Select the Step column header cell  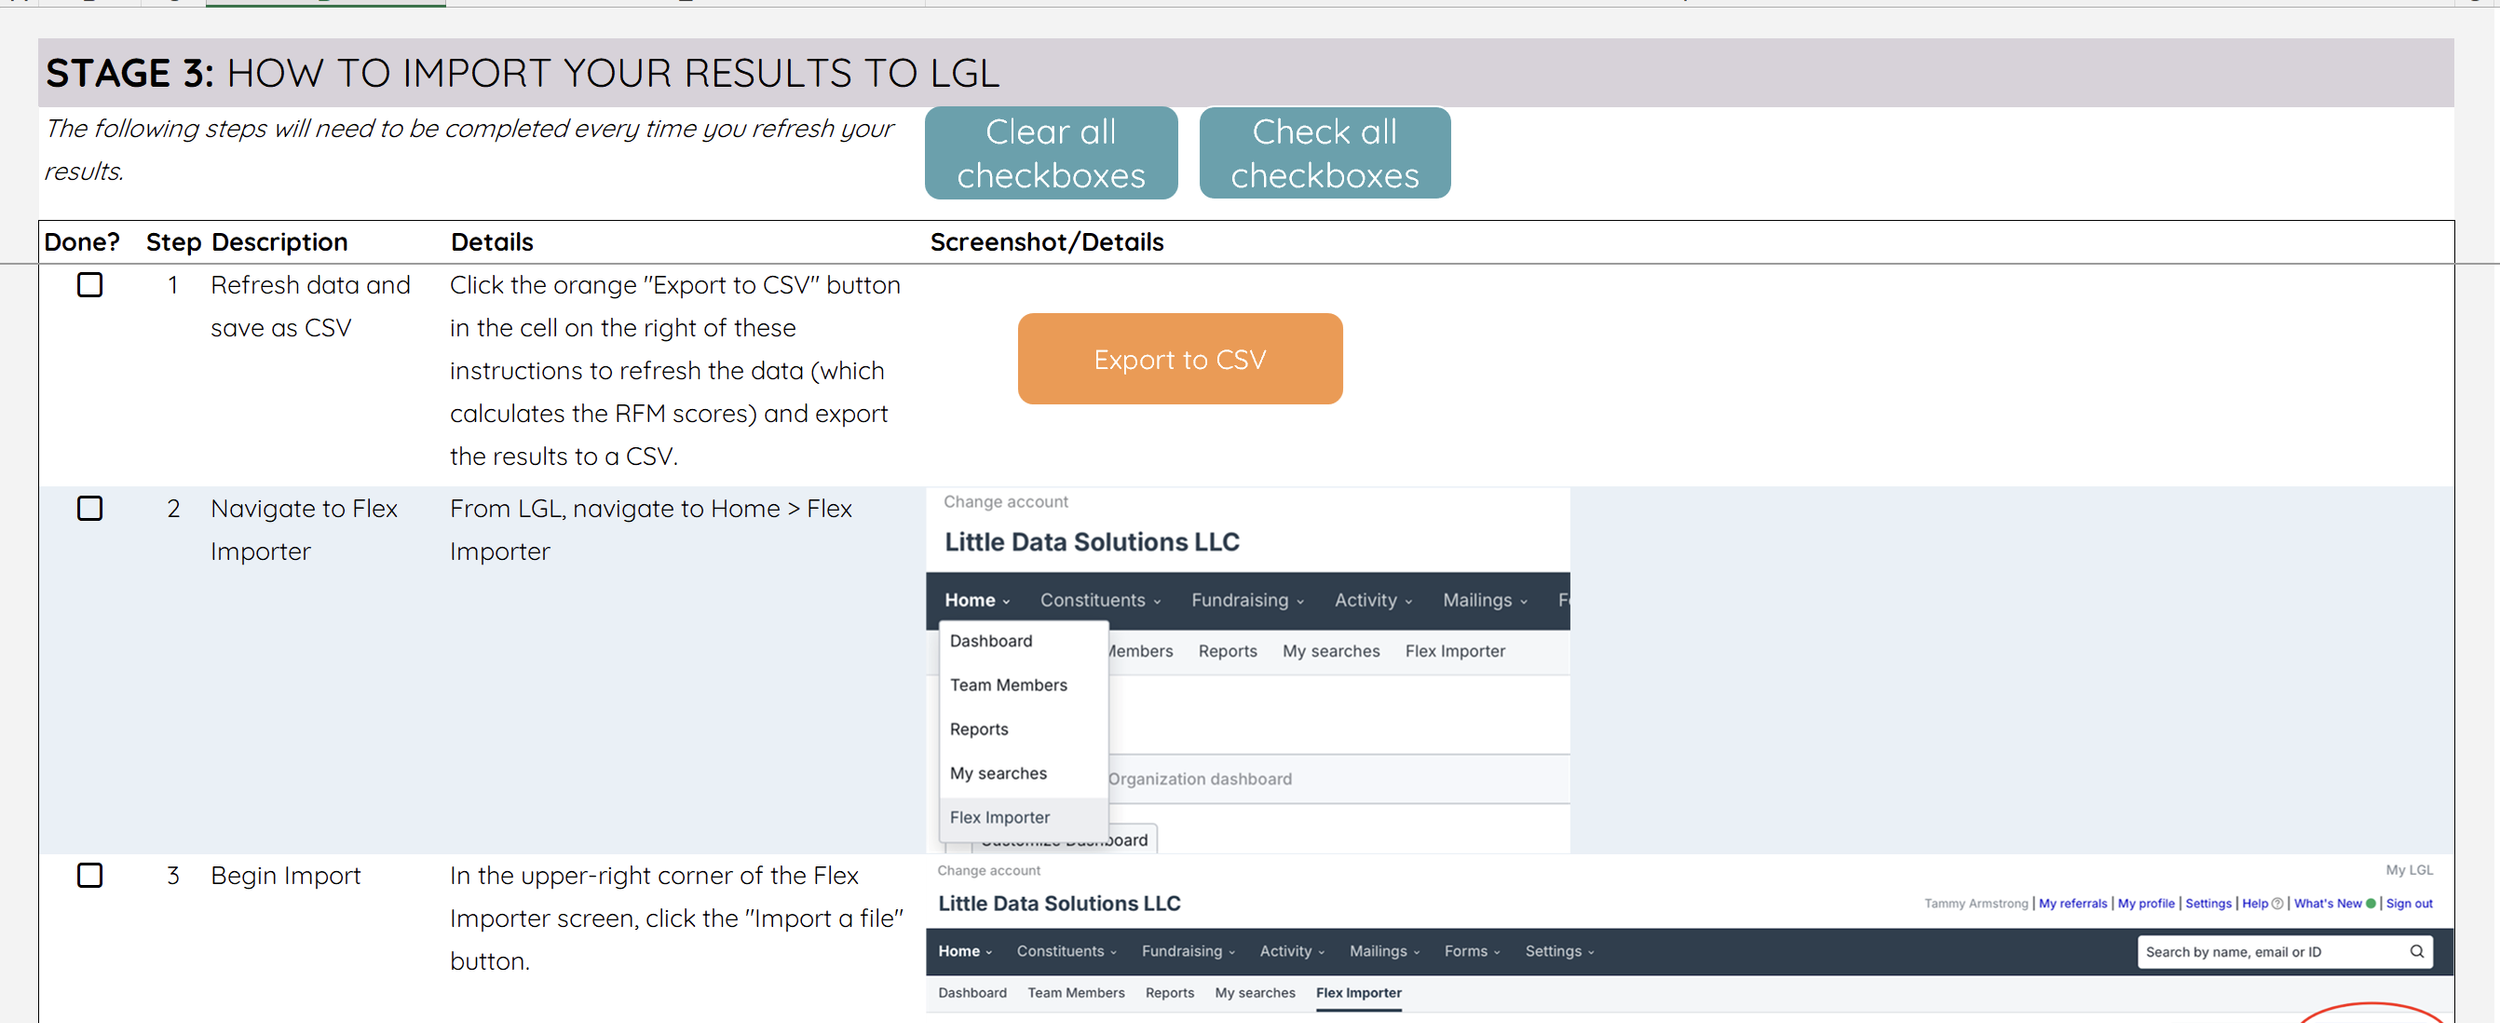tap(173, 242)
